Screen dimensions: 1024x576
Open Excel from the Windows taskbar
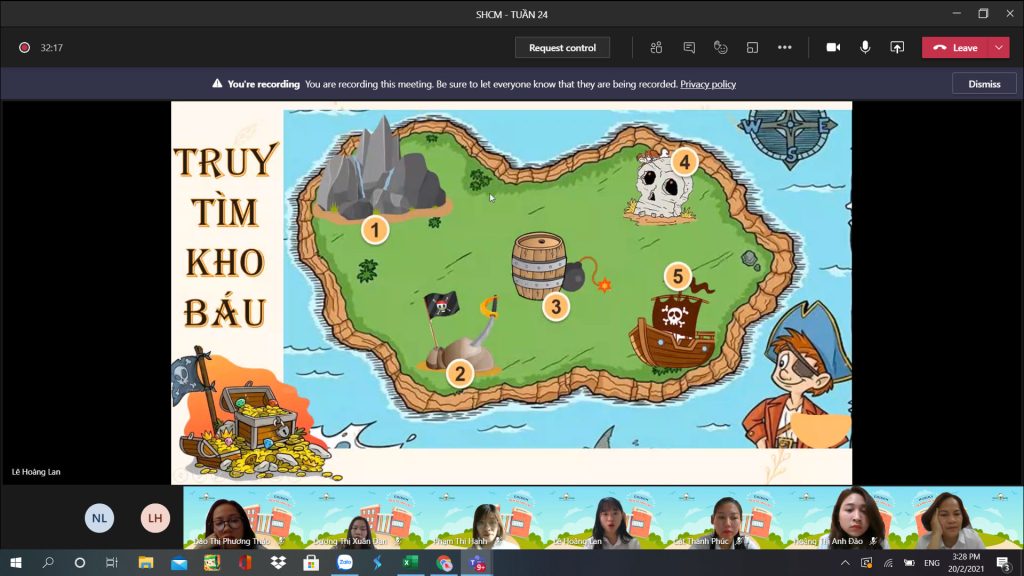(410, 563)
